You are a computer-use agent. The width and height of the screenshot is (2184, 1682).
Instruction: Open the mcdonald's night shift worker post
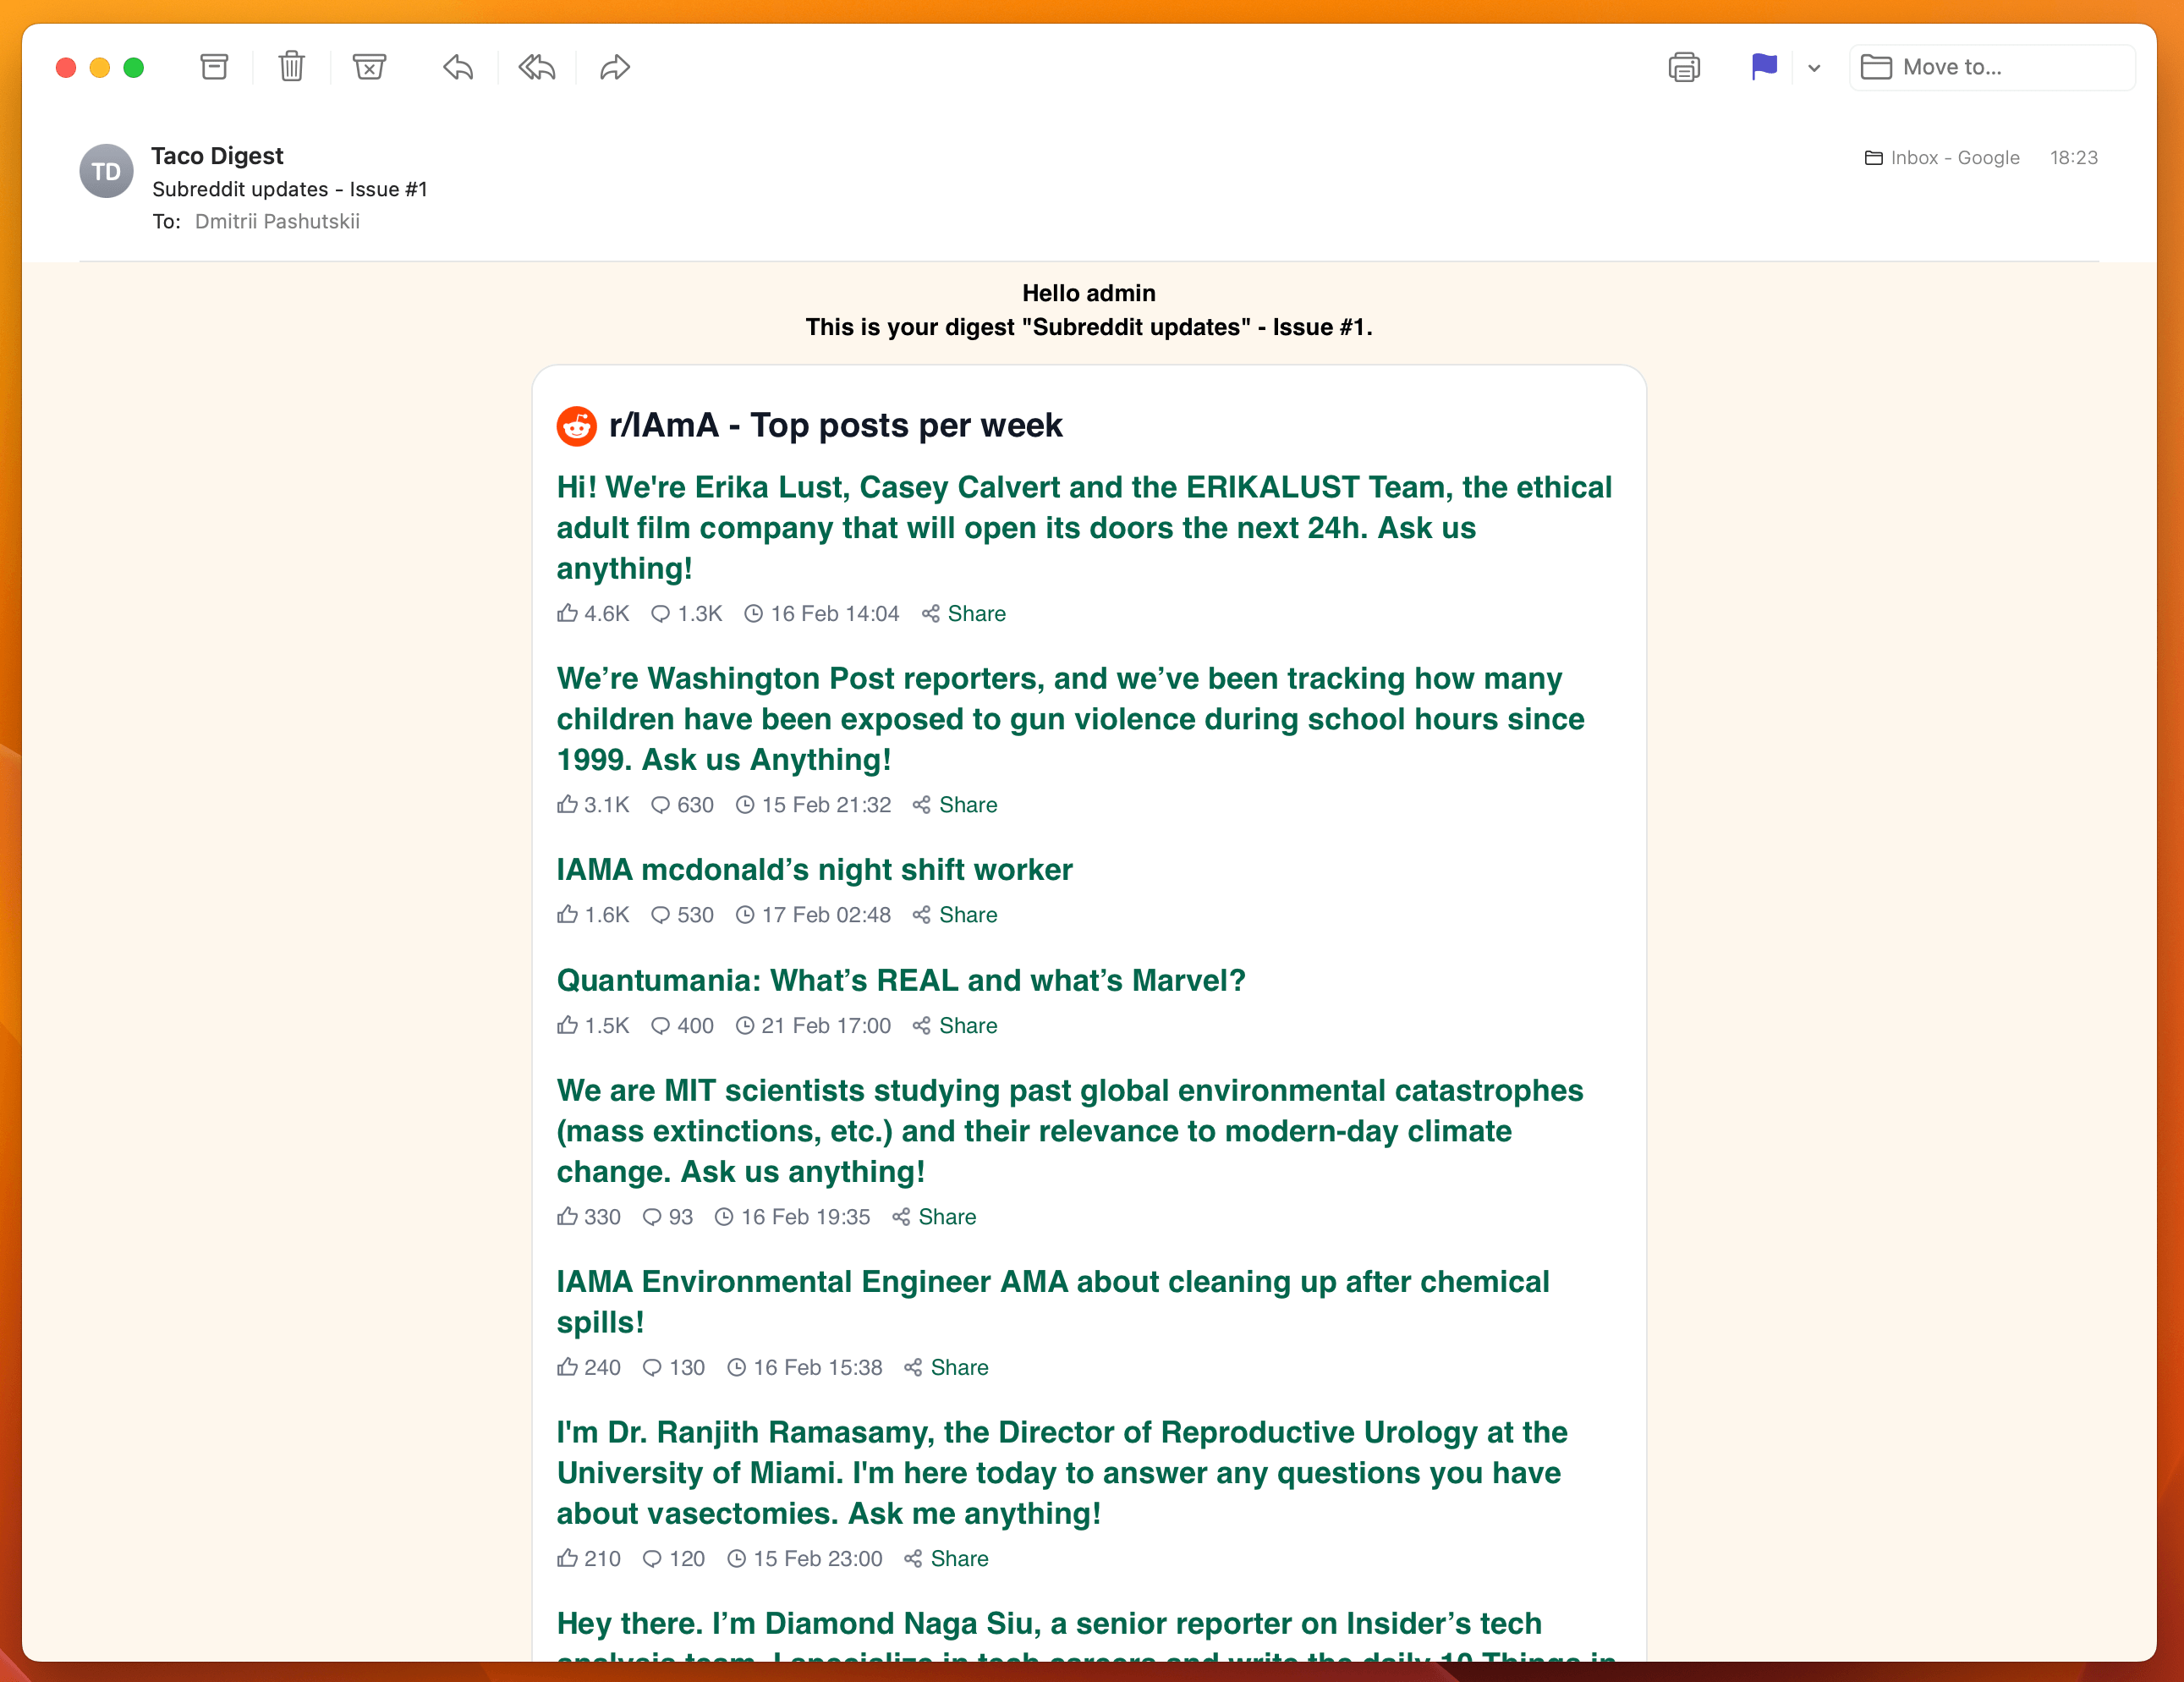814,870
